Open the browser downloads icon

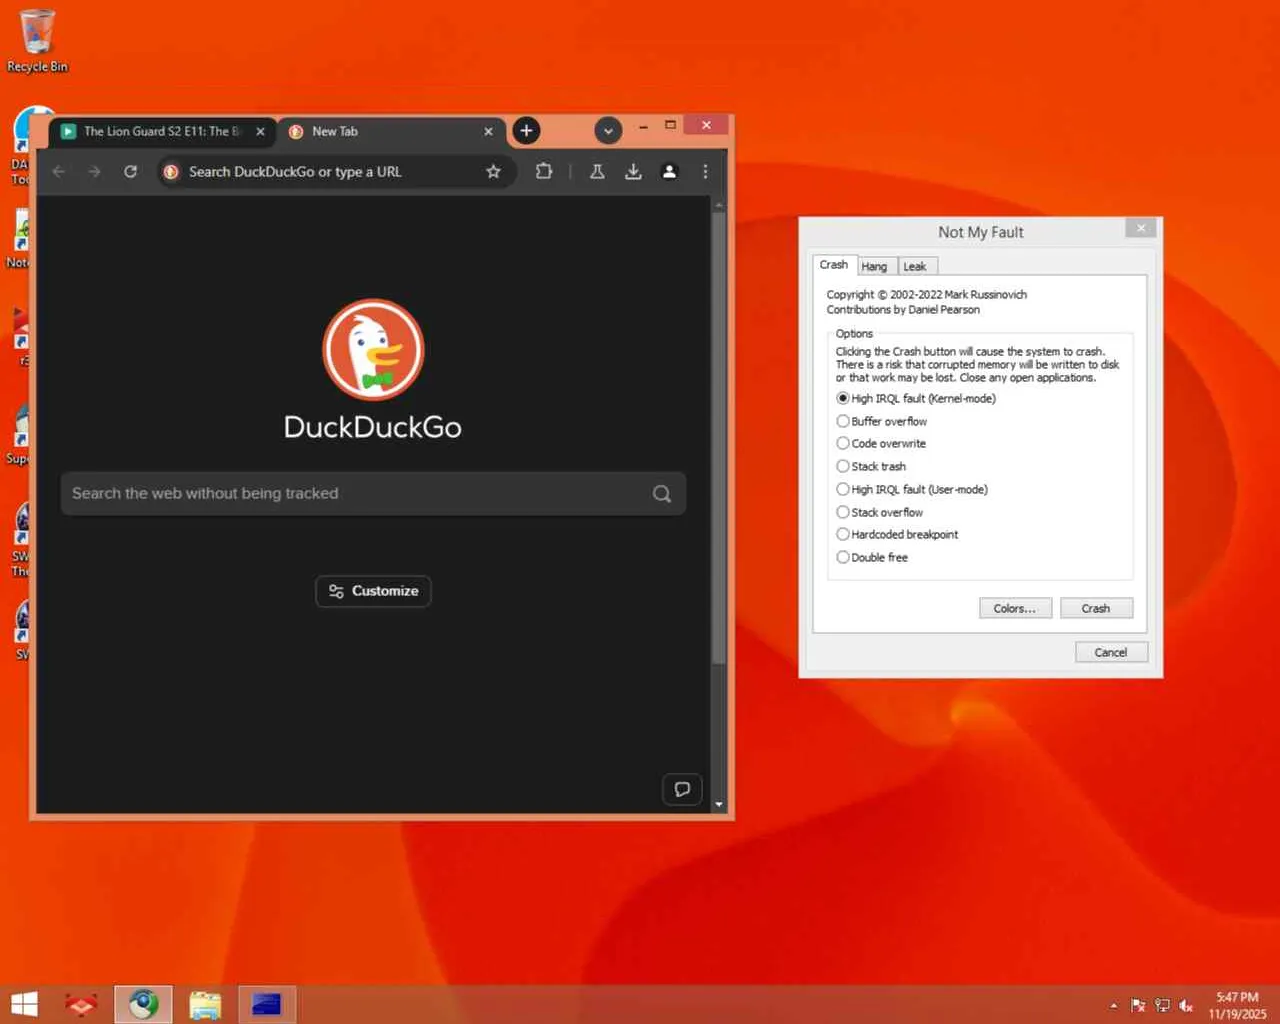coord(633,172)
